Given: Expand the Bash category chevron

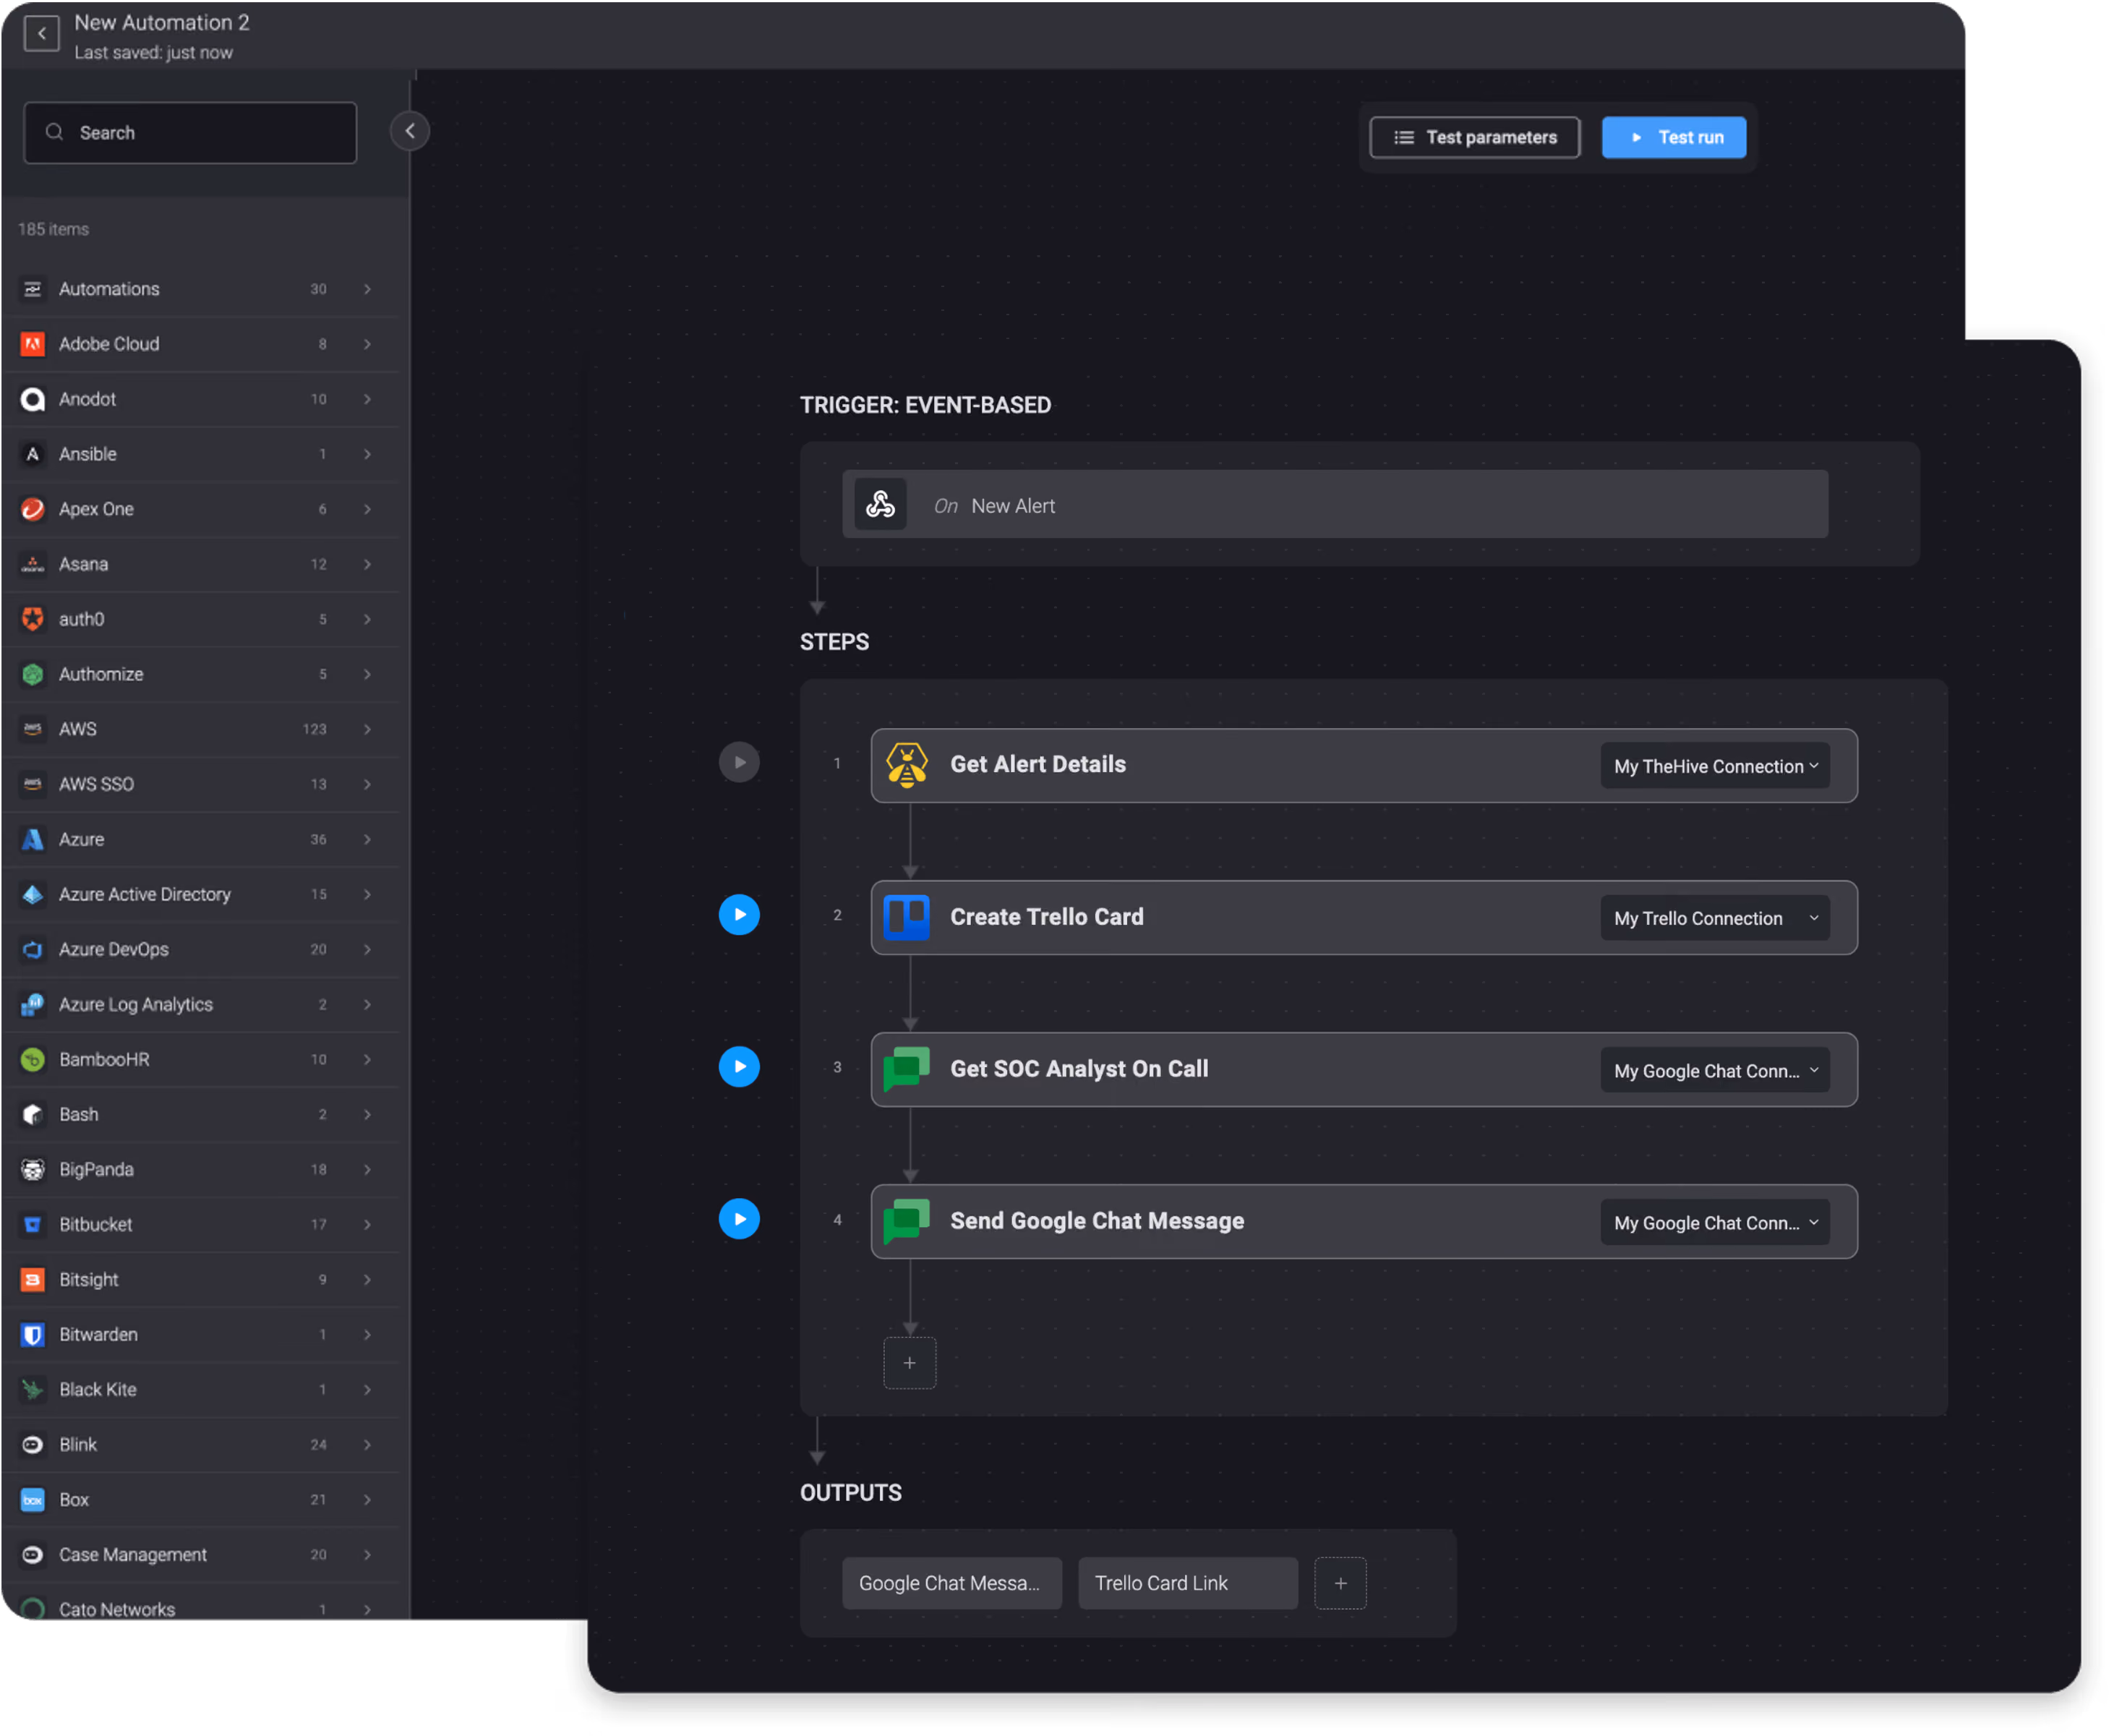Looking at the screenshot, I should tap(368, 1114).
